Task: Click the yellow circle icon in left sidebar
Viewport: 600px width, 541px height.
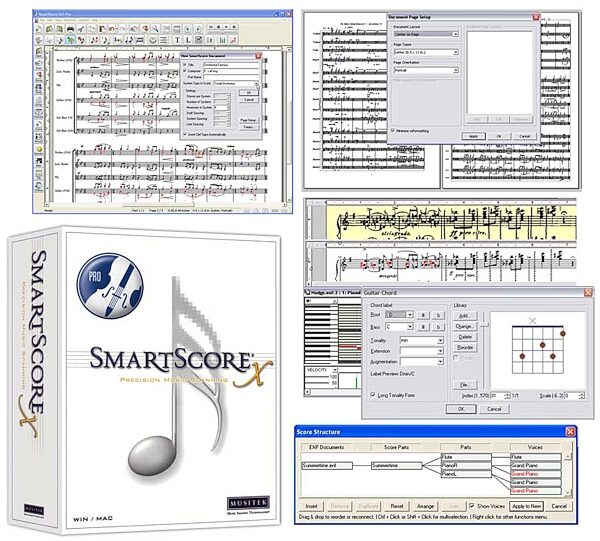Action: (x=39, y=149)
